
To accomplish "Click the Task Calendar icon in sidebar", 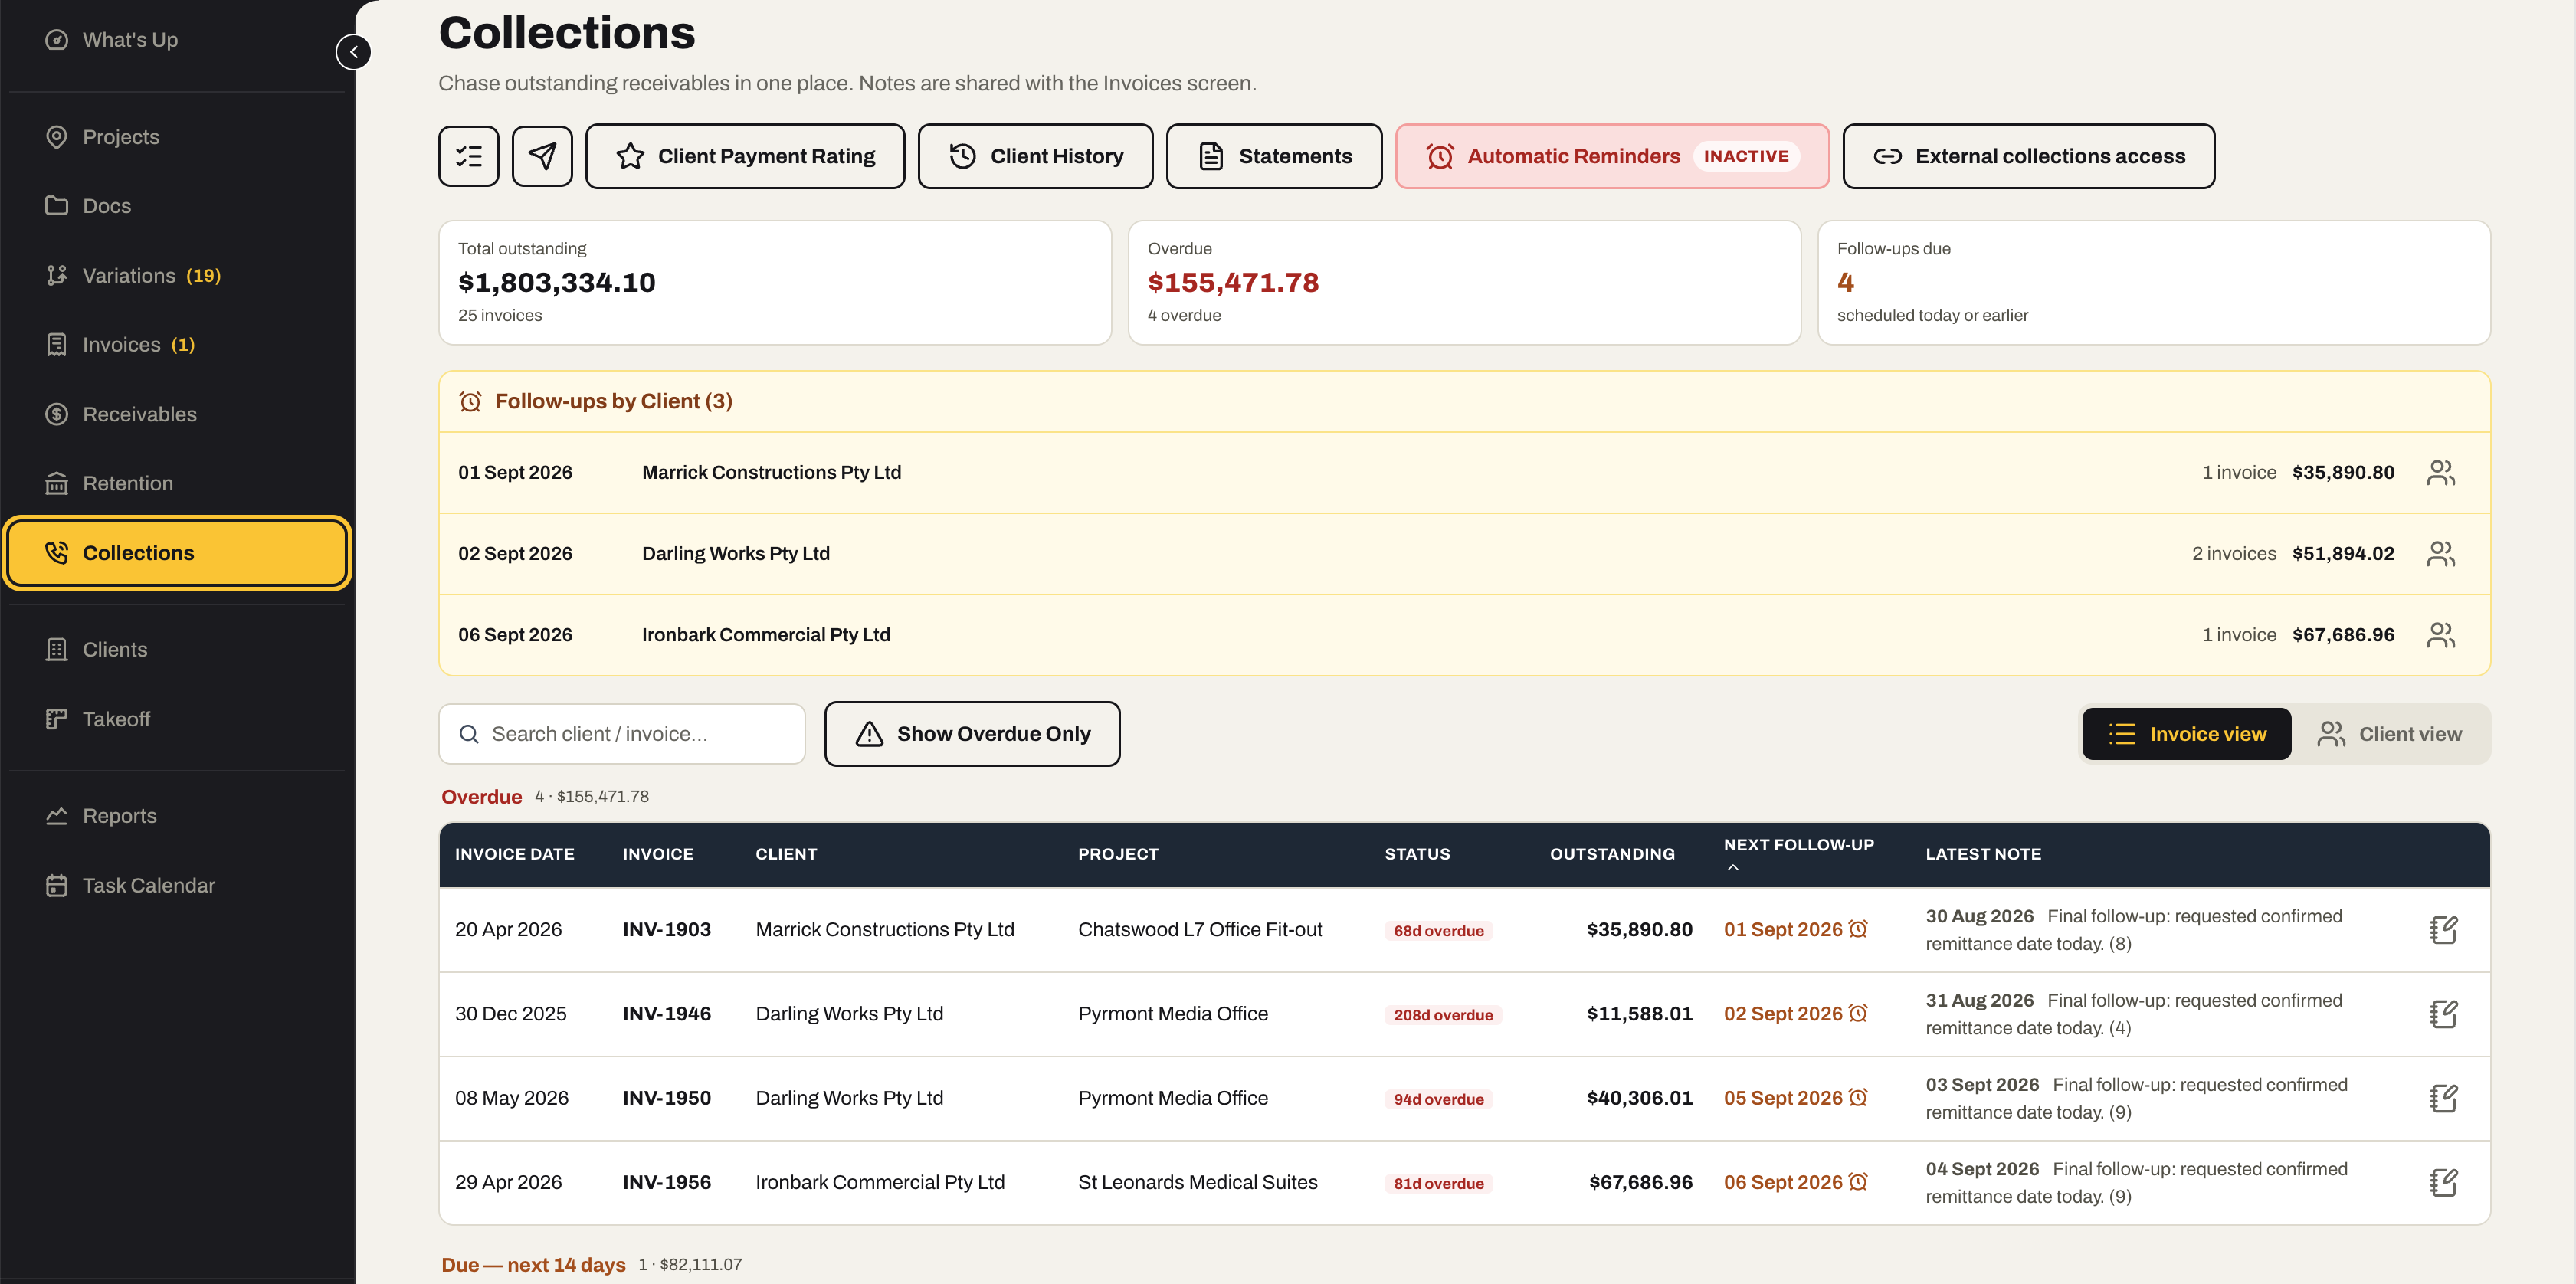I will click(x=57, y=885).
